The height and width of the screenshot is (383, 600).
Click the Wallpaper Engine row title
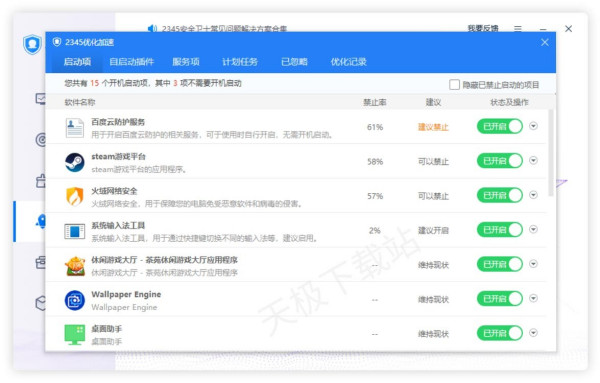tap(126, 294)
